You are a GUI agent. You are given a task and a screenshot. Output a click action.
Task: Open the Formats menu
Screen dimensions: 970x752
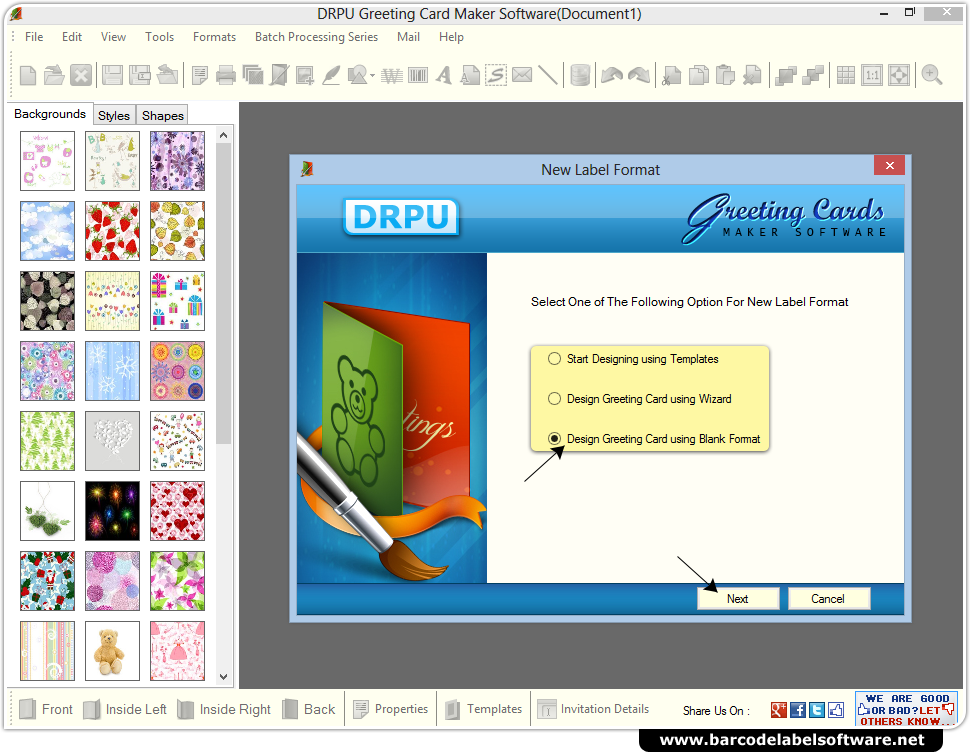[214, 37]
